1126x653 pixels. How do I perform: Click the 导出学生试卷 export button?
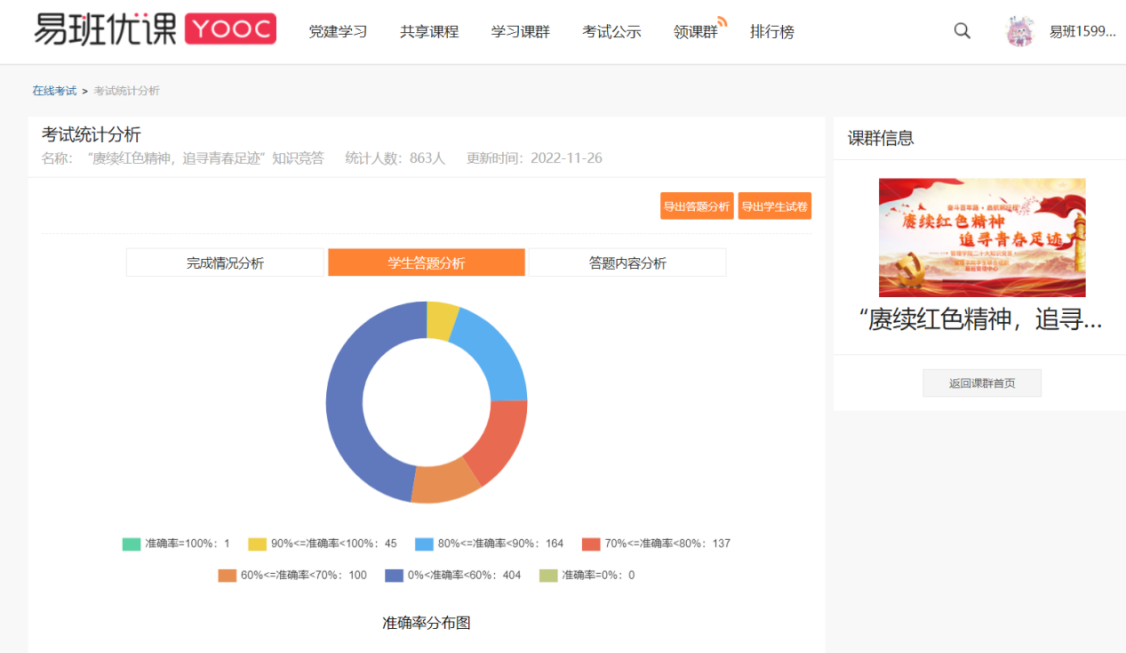(775, 206)
